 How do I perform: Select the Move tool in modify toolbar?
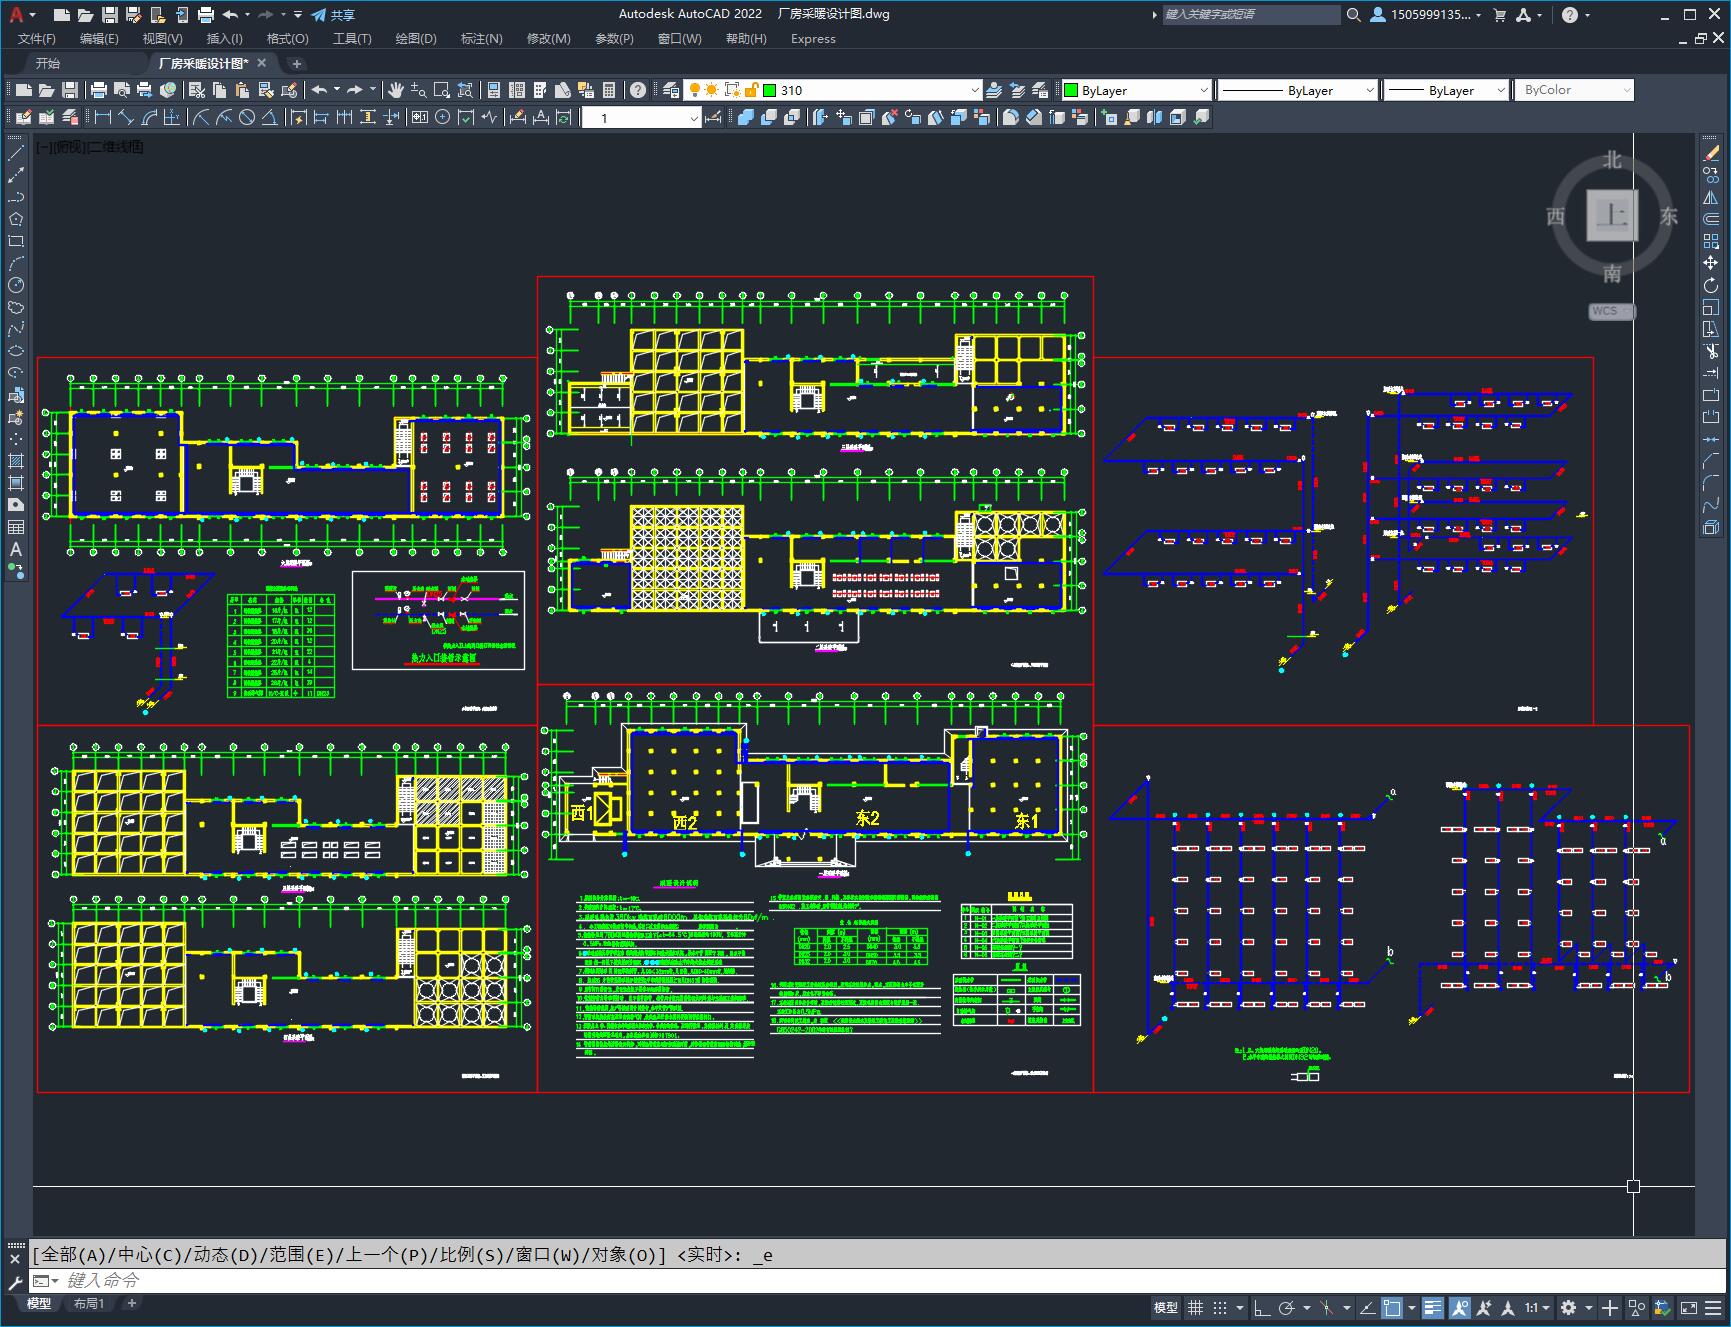[1711, 263]
